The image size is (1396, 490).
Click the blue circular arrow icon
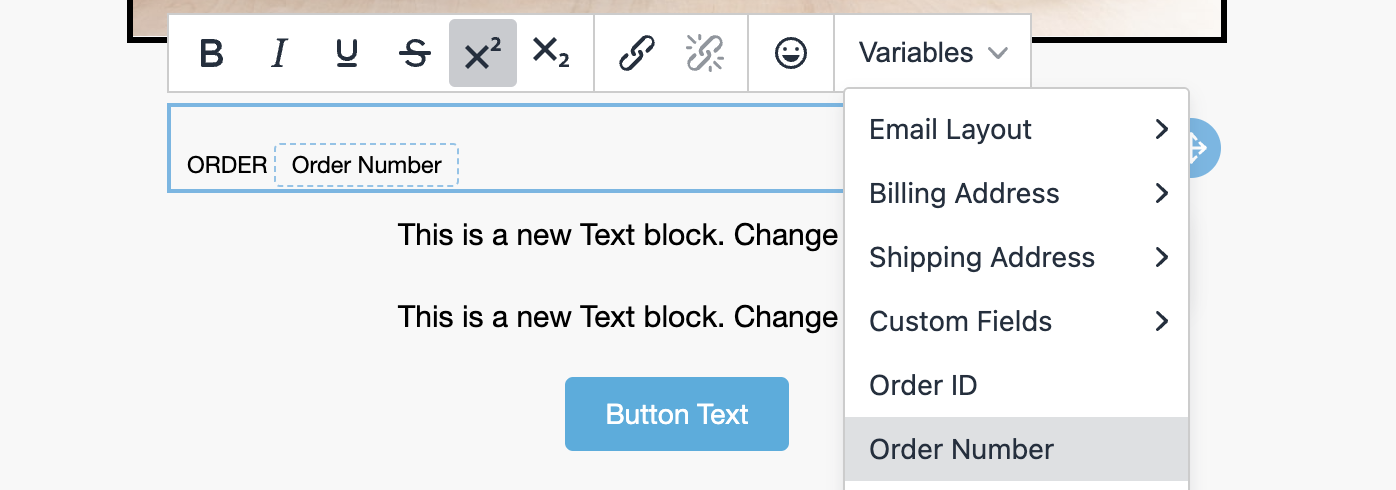[1198, 148]
